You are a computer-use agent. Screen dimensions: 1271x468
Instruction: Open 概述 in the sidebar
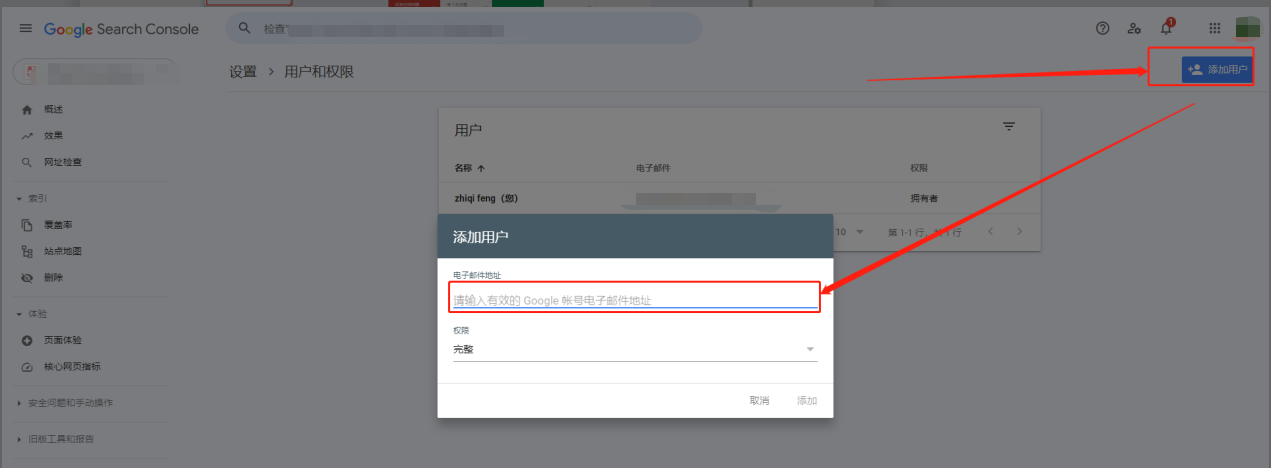coord(54,109)
